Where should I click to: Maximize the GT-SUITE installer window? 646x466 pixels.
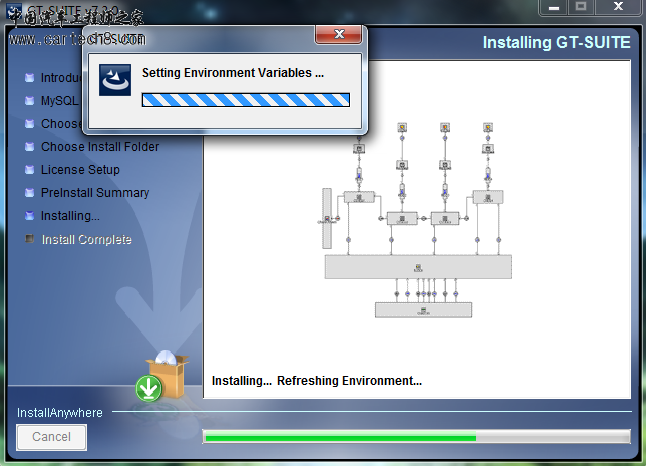(581, 7)
